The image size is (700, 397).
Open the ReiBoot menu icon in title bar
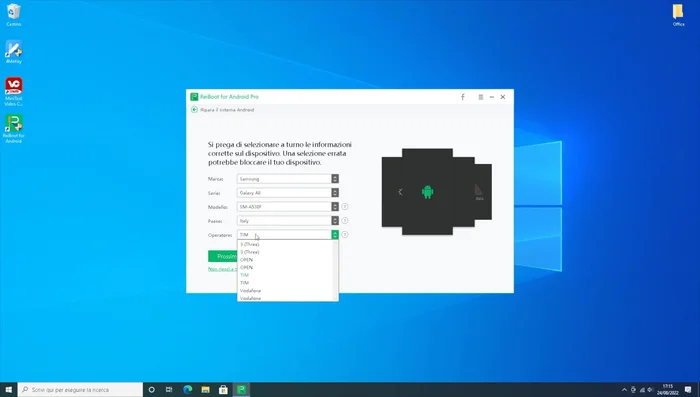tap(481, 97)
